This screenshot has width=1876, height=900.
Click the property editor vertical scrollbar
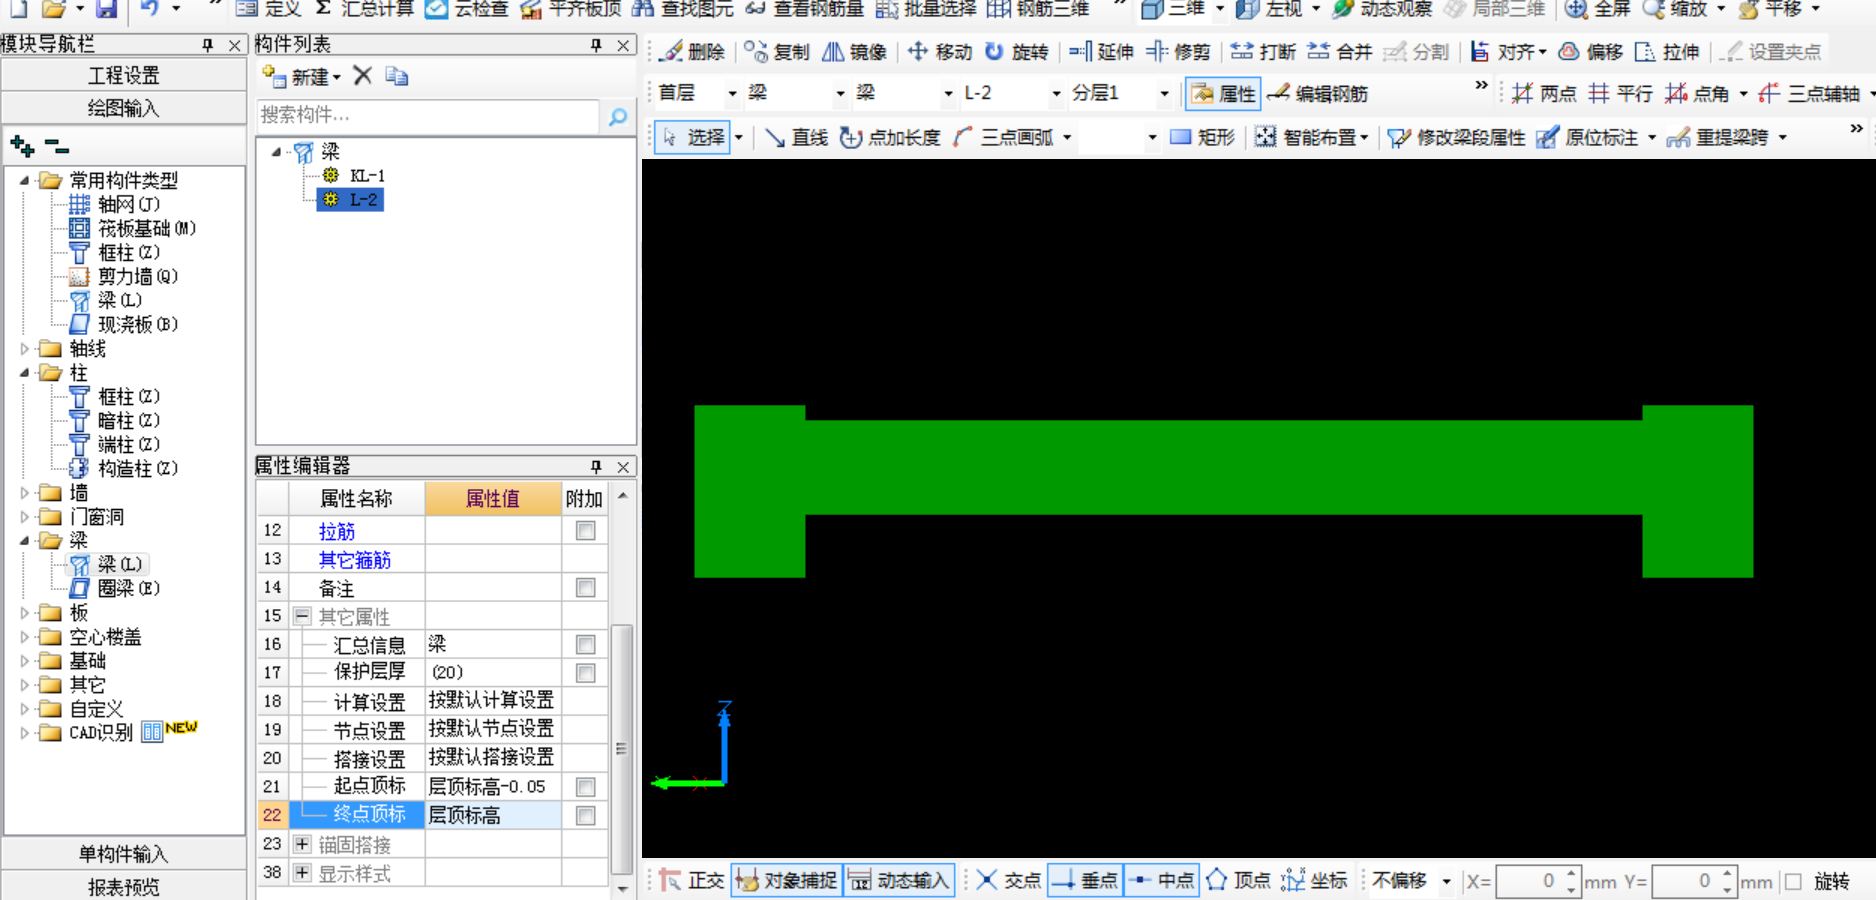tap(622, 749)
